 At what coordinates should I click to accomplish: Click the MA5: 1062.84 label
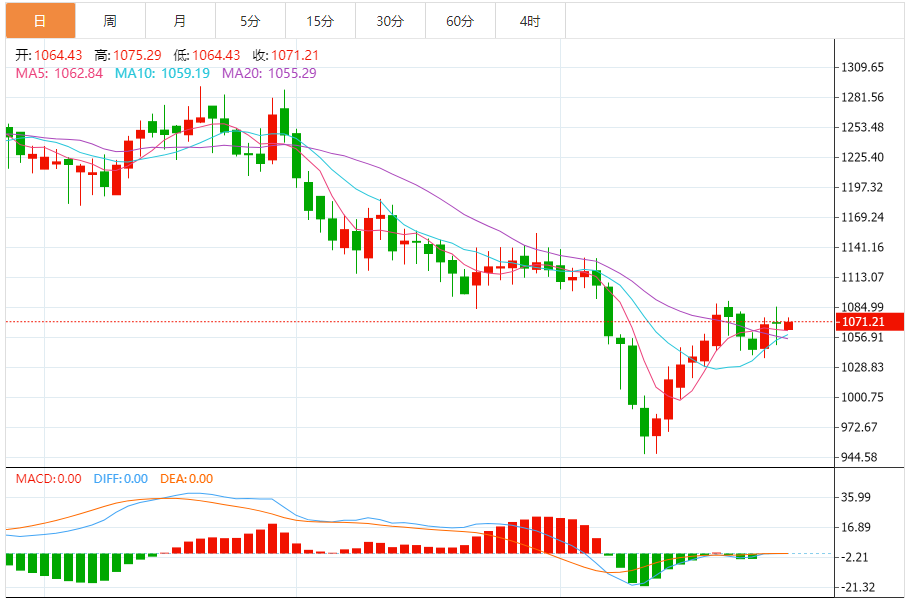(59, 73)
